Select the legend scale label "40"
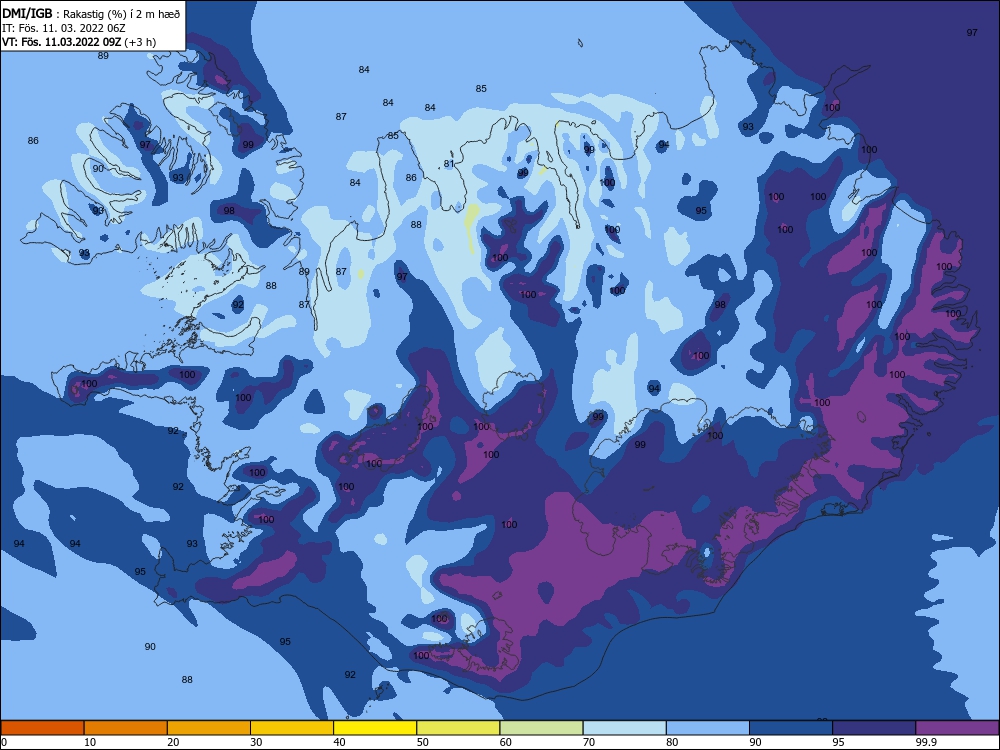Viewport: 1000px width, 750px height. (x=340, y=742)
